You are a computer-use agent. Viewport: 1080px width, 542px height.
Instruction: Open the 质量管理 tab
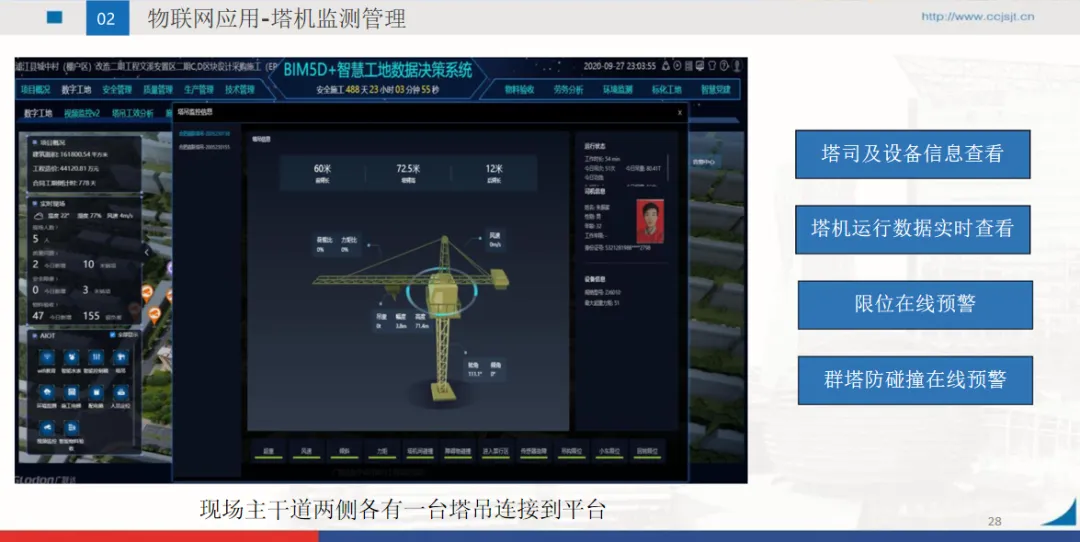click(x=158, y=90)
